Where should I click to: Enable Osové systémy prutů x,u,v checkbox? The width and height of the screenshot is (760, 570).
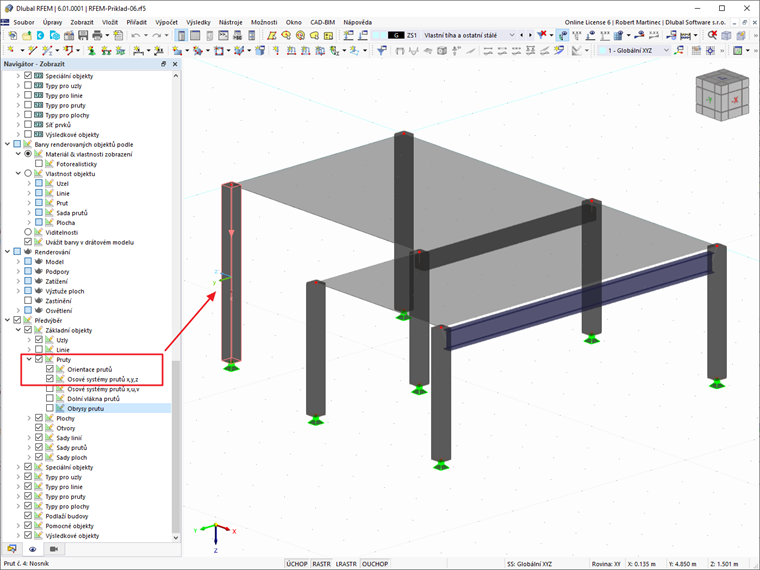click(50, 389)
